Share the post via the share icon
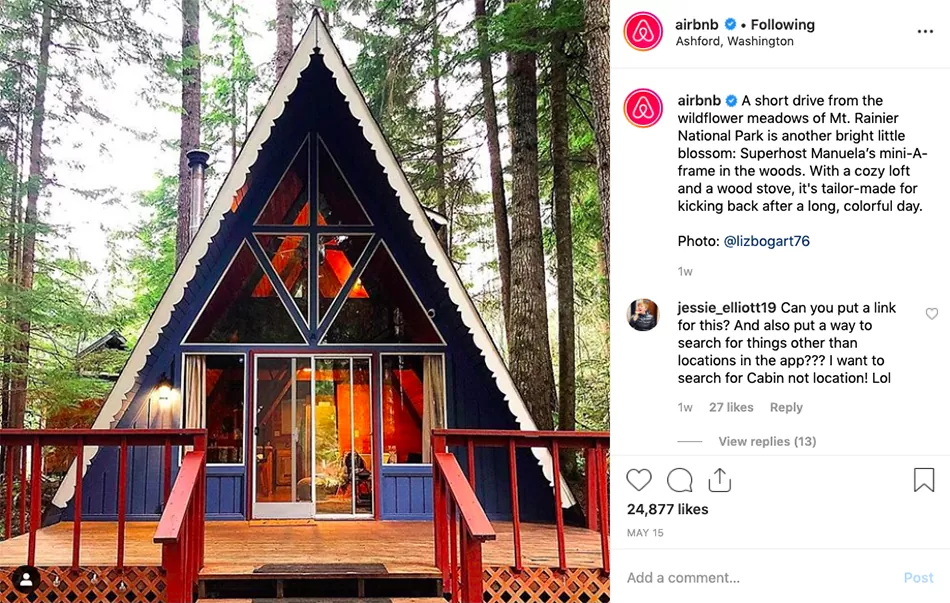The height and width of the screenshot is (603, 950). pyautogui.click(x=720, y=479)
